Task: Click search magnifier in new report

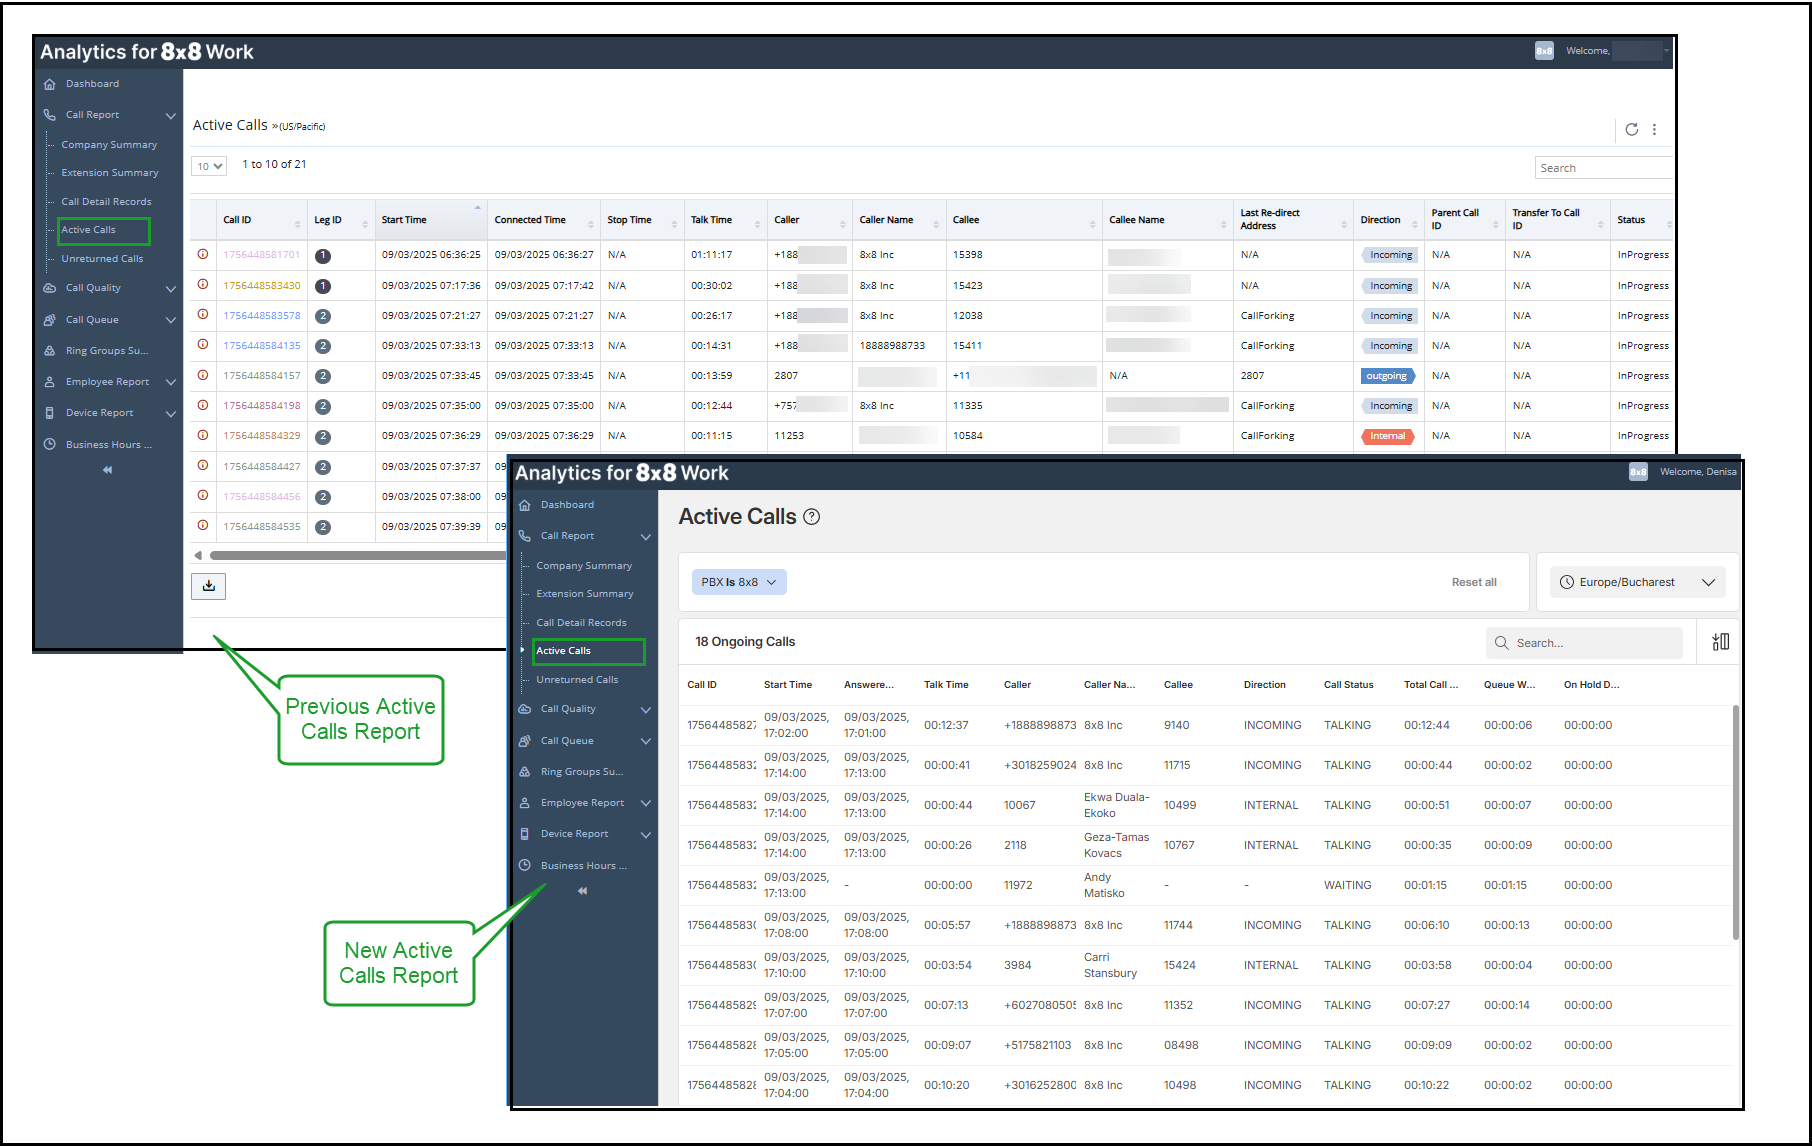Action: (x=1501, y=643)
